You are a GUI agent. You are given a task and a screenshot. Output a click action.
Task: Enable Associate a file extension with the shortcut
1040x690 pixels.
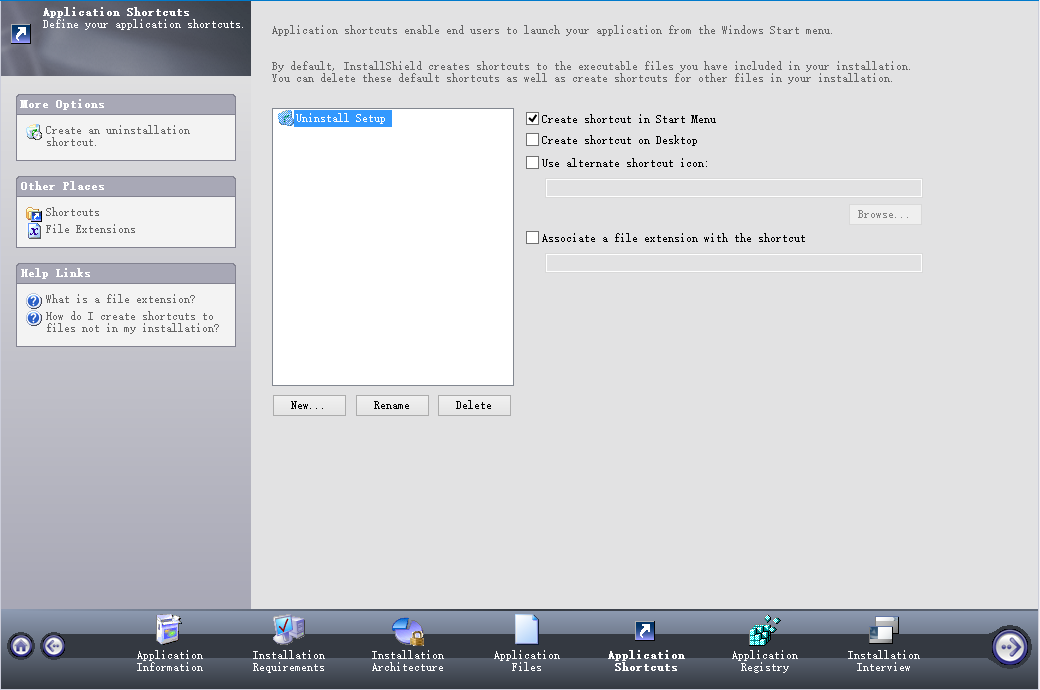(x=533, y=237)
